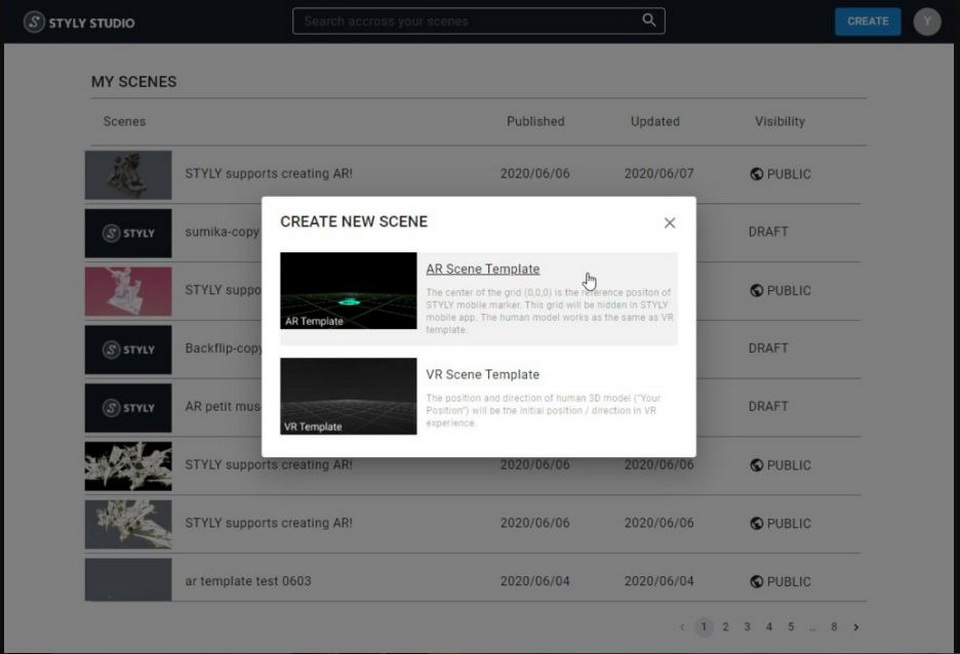Focus the scene search field

[x=479, y=21]
